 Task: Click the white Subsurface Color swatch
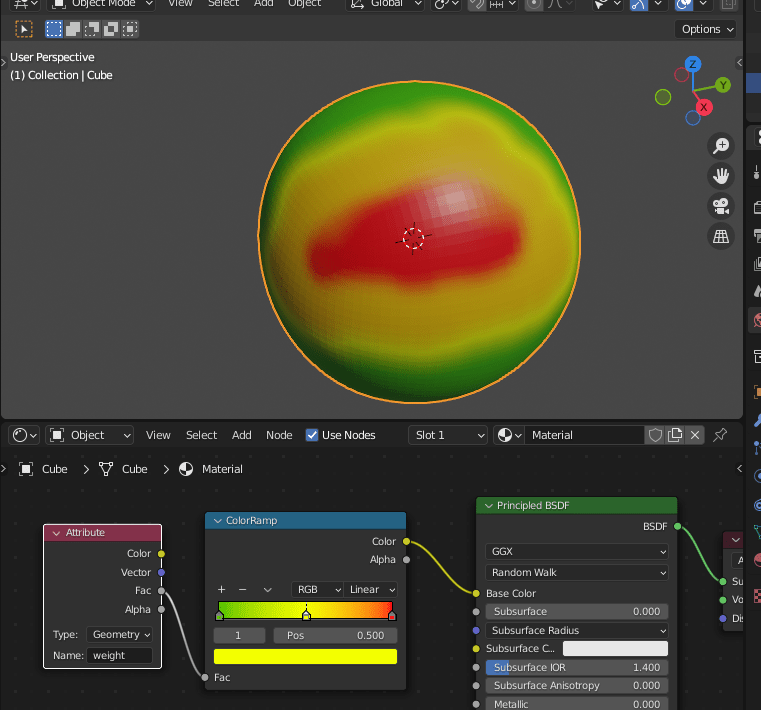pos(615,648)
